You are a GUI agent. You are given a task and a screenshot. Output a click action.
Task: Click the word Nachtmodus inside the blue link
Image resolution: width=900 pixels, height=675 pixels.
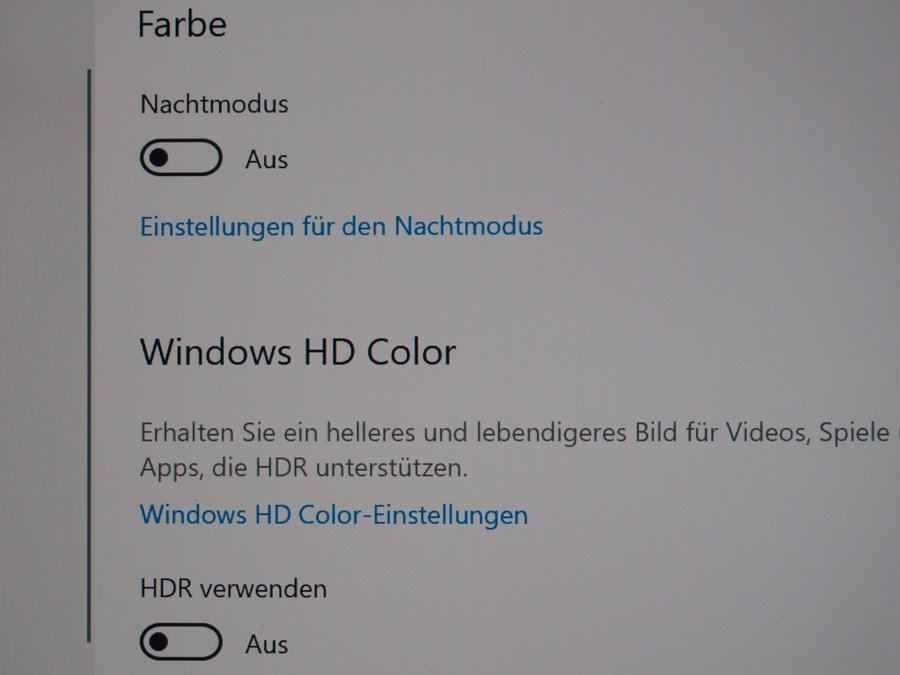pyautogui.click(x=468, y=226)
